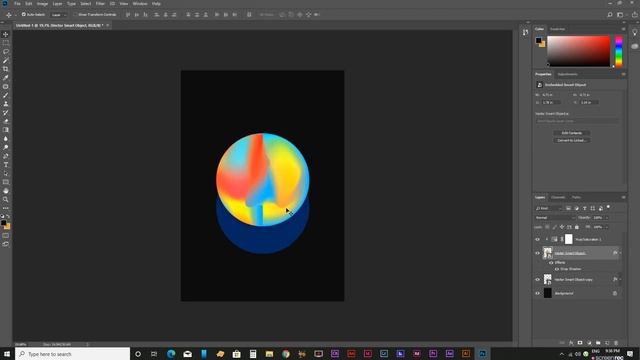This screenshot has height=360, width=640.
Task: Click the Windows taskbar search box
Action: click(73, 354)
